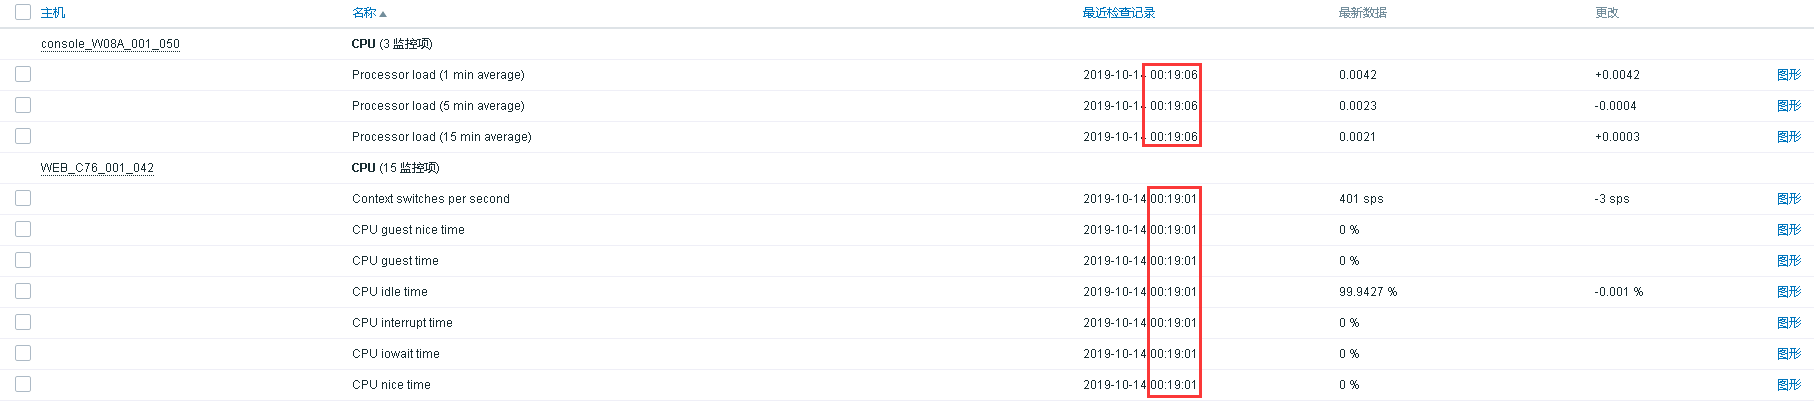This screenshot has height=402, width=1814.
Task: Select the CPU nice time row checkbox
Action: (23, 384)
